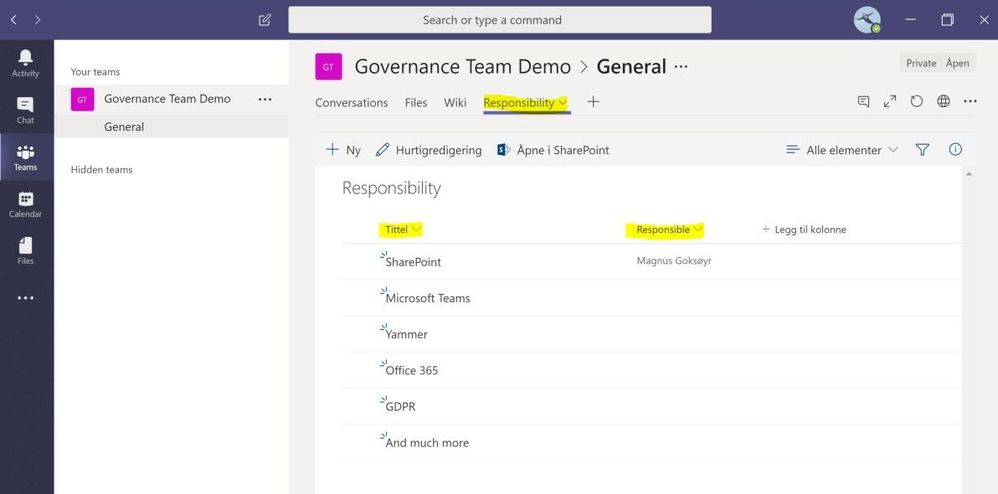998x494 pixels.
Task: Open channel options ellipsis next to General
Action: click(x=681, y=66)
